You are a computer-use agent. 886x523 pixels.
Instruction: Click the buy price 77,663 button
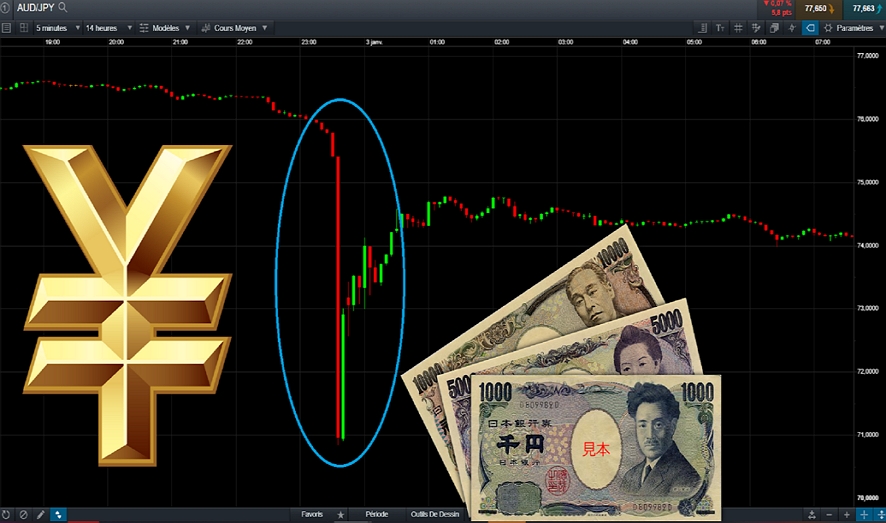[x=866, y=8]
